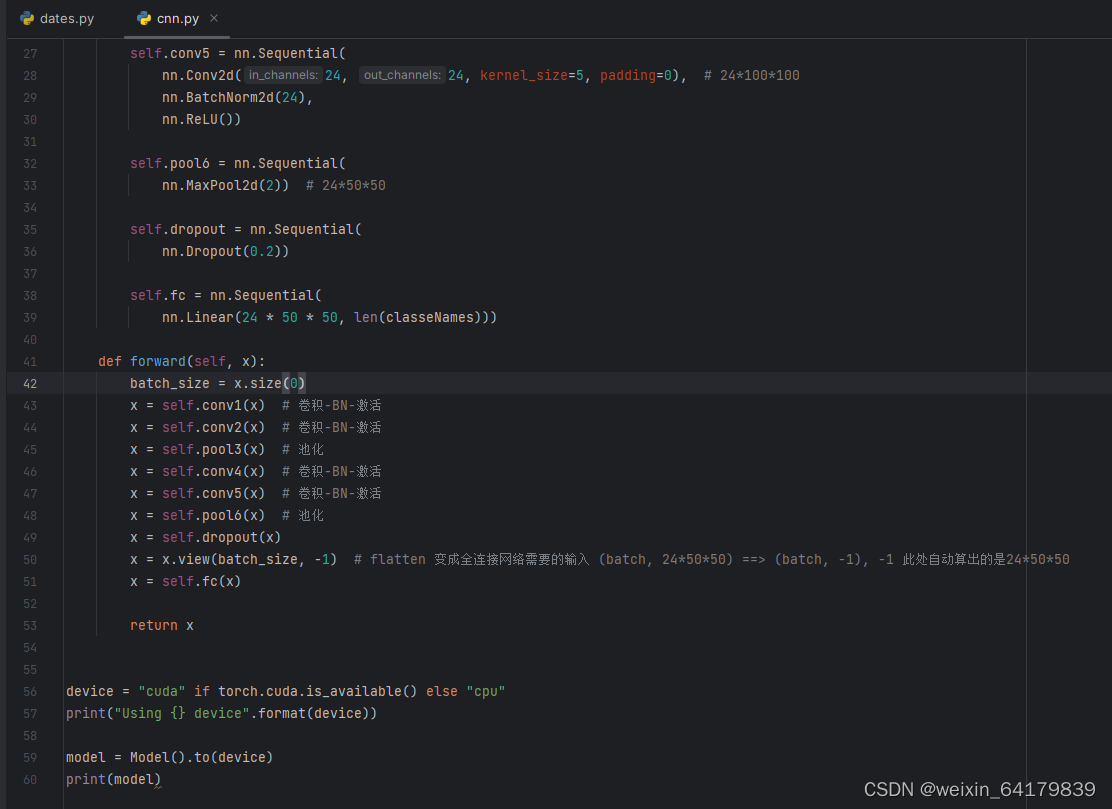Switch to the dates.py tab
Viewport: 1112px width, 809px height.
point(57,18)
